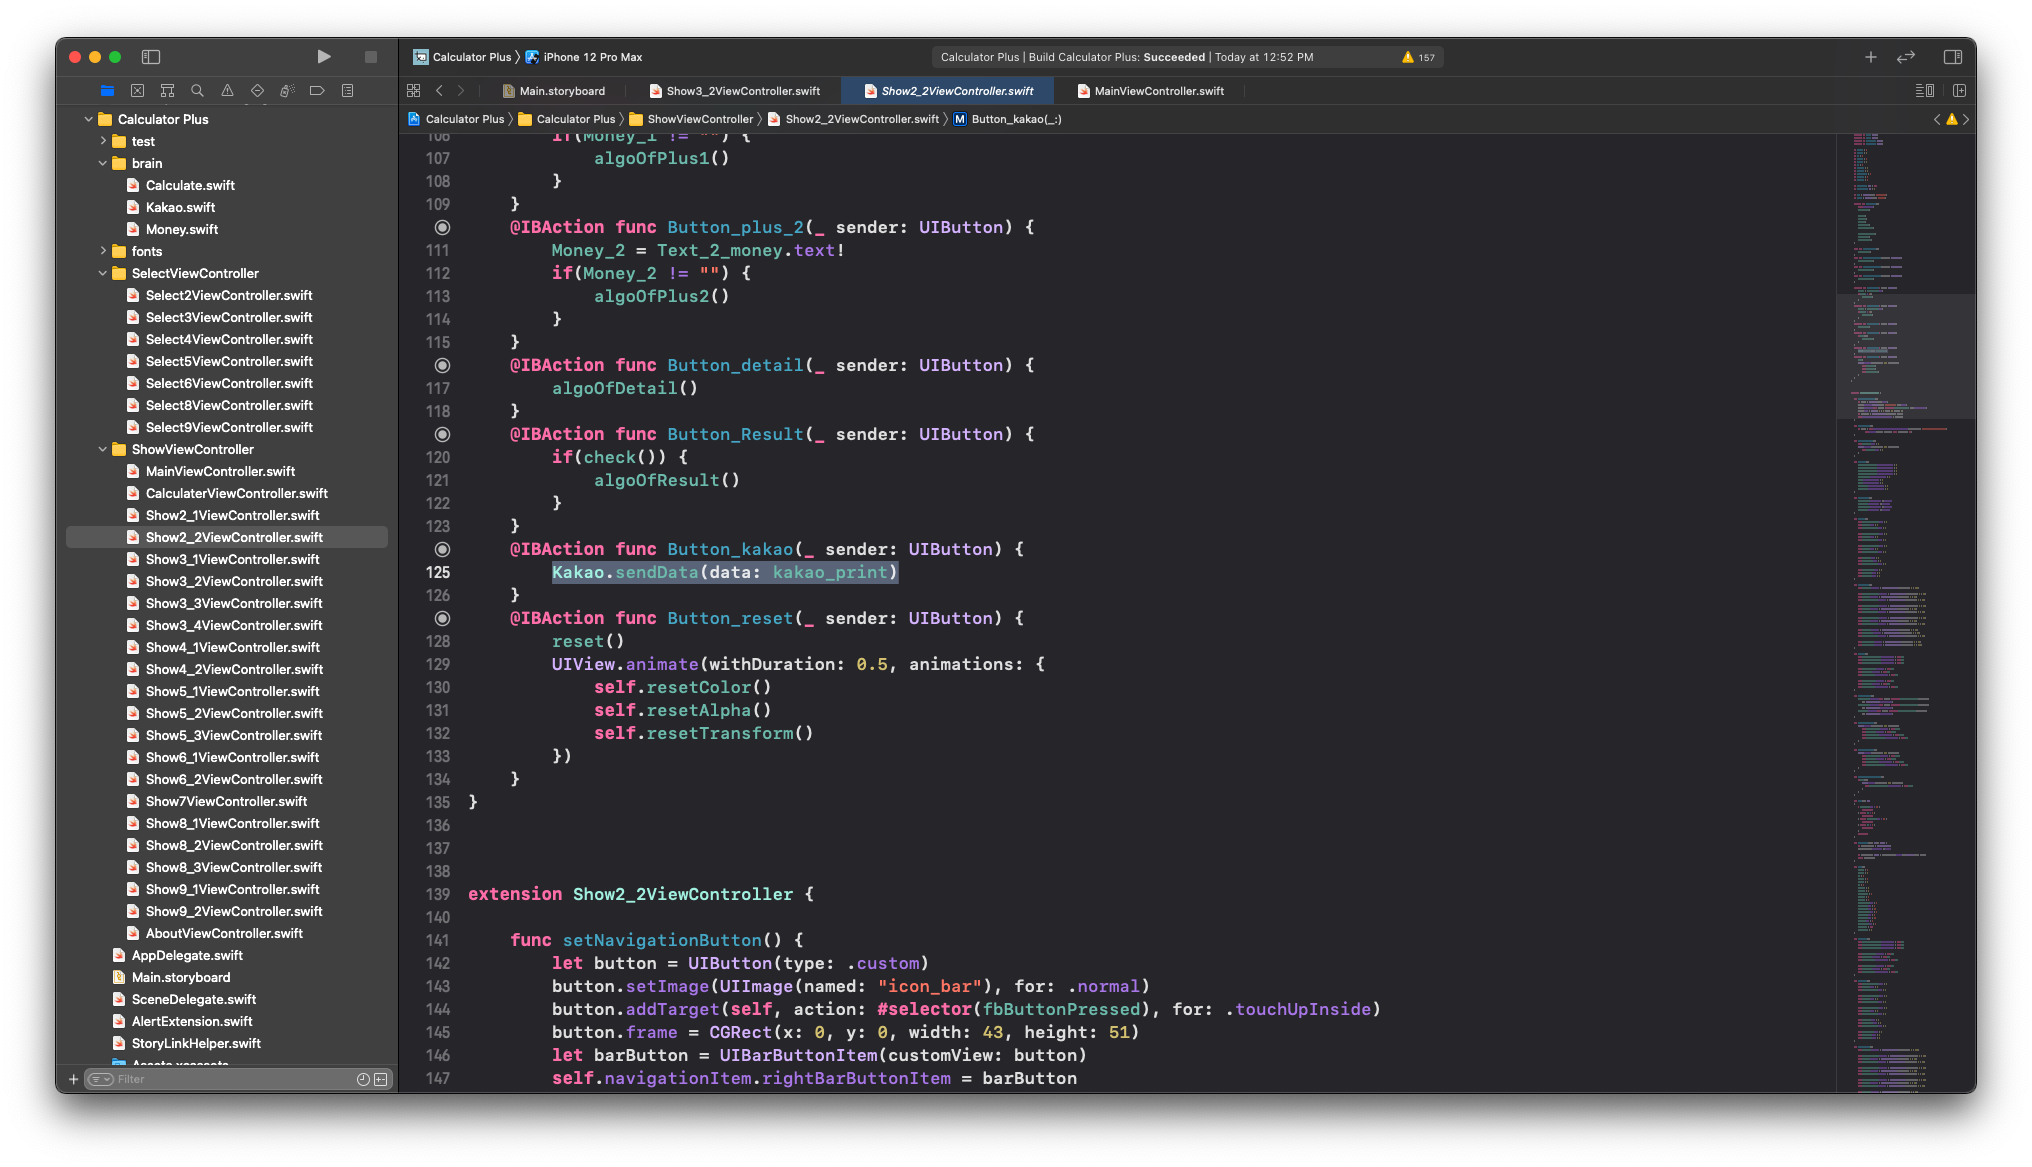Show the Breakpoint navigator
The image size is (2032, 1167).
click(x=317, y=91)
